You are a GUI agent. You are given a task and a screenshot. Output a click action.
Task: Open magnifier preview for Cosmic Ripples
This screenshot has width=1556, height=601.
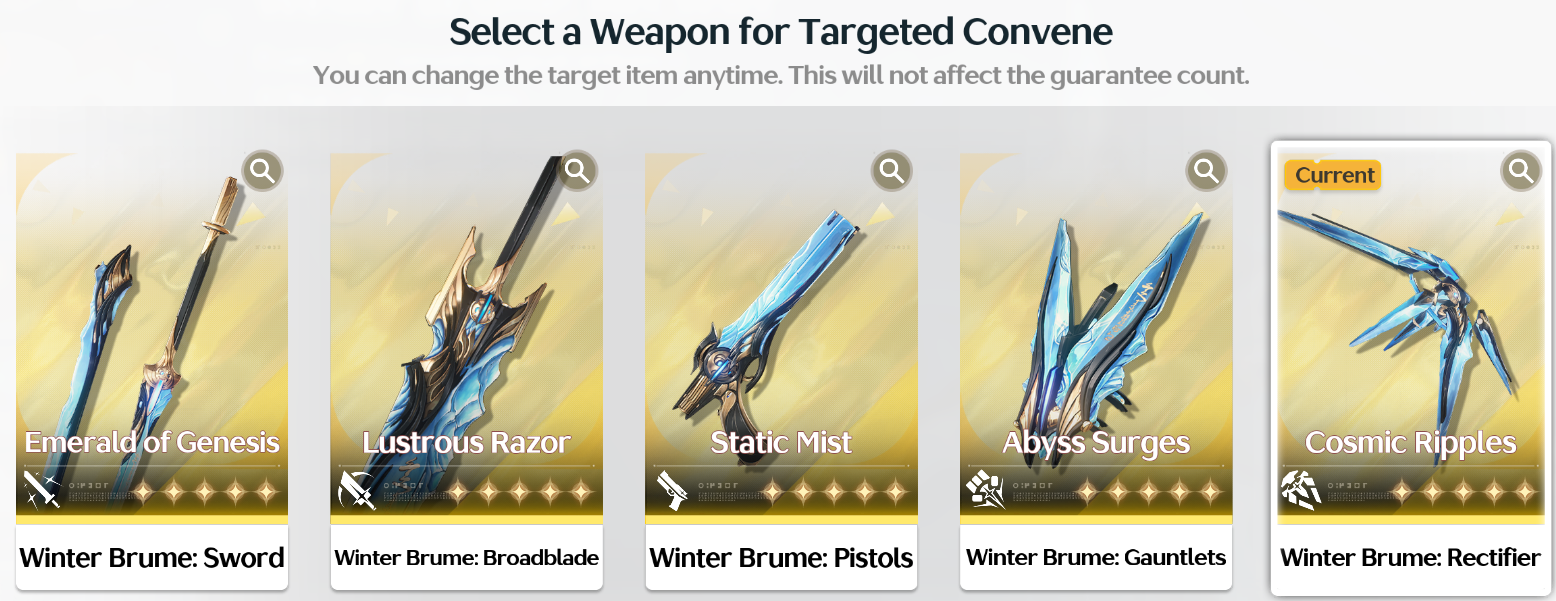(x=1522, y=171)
